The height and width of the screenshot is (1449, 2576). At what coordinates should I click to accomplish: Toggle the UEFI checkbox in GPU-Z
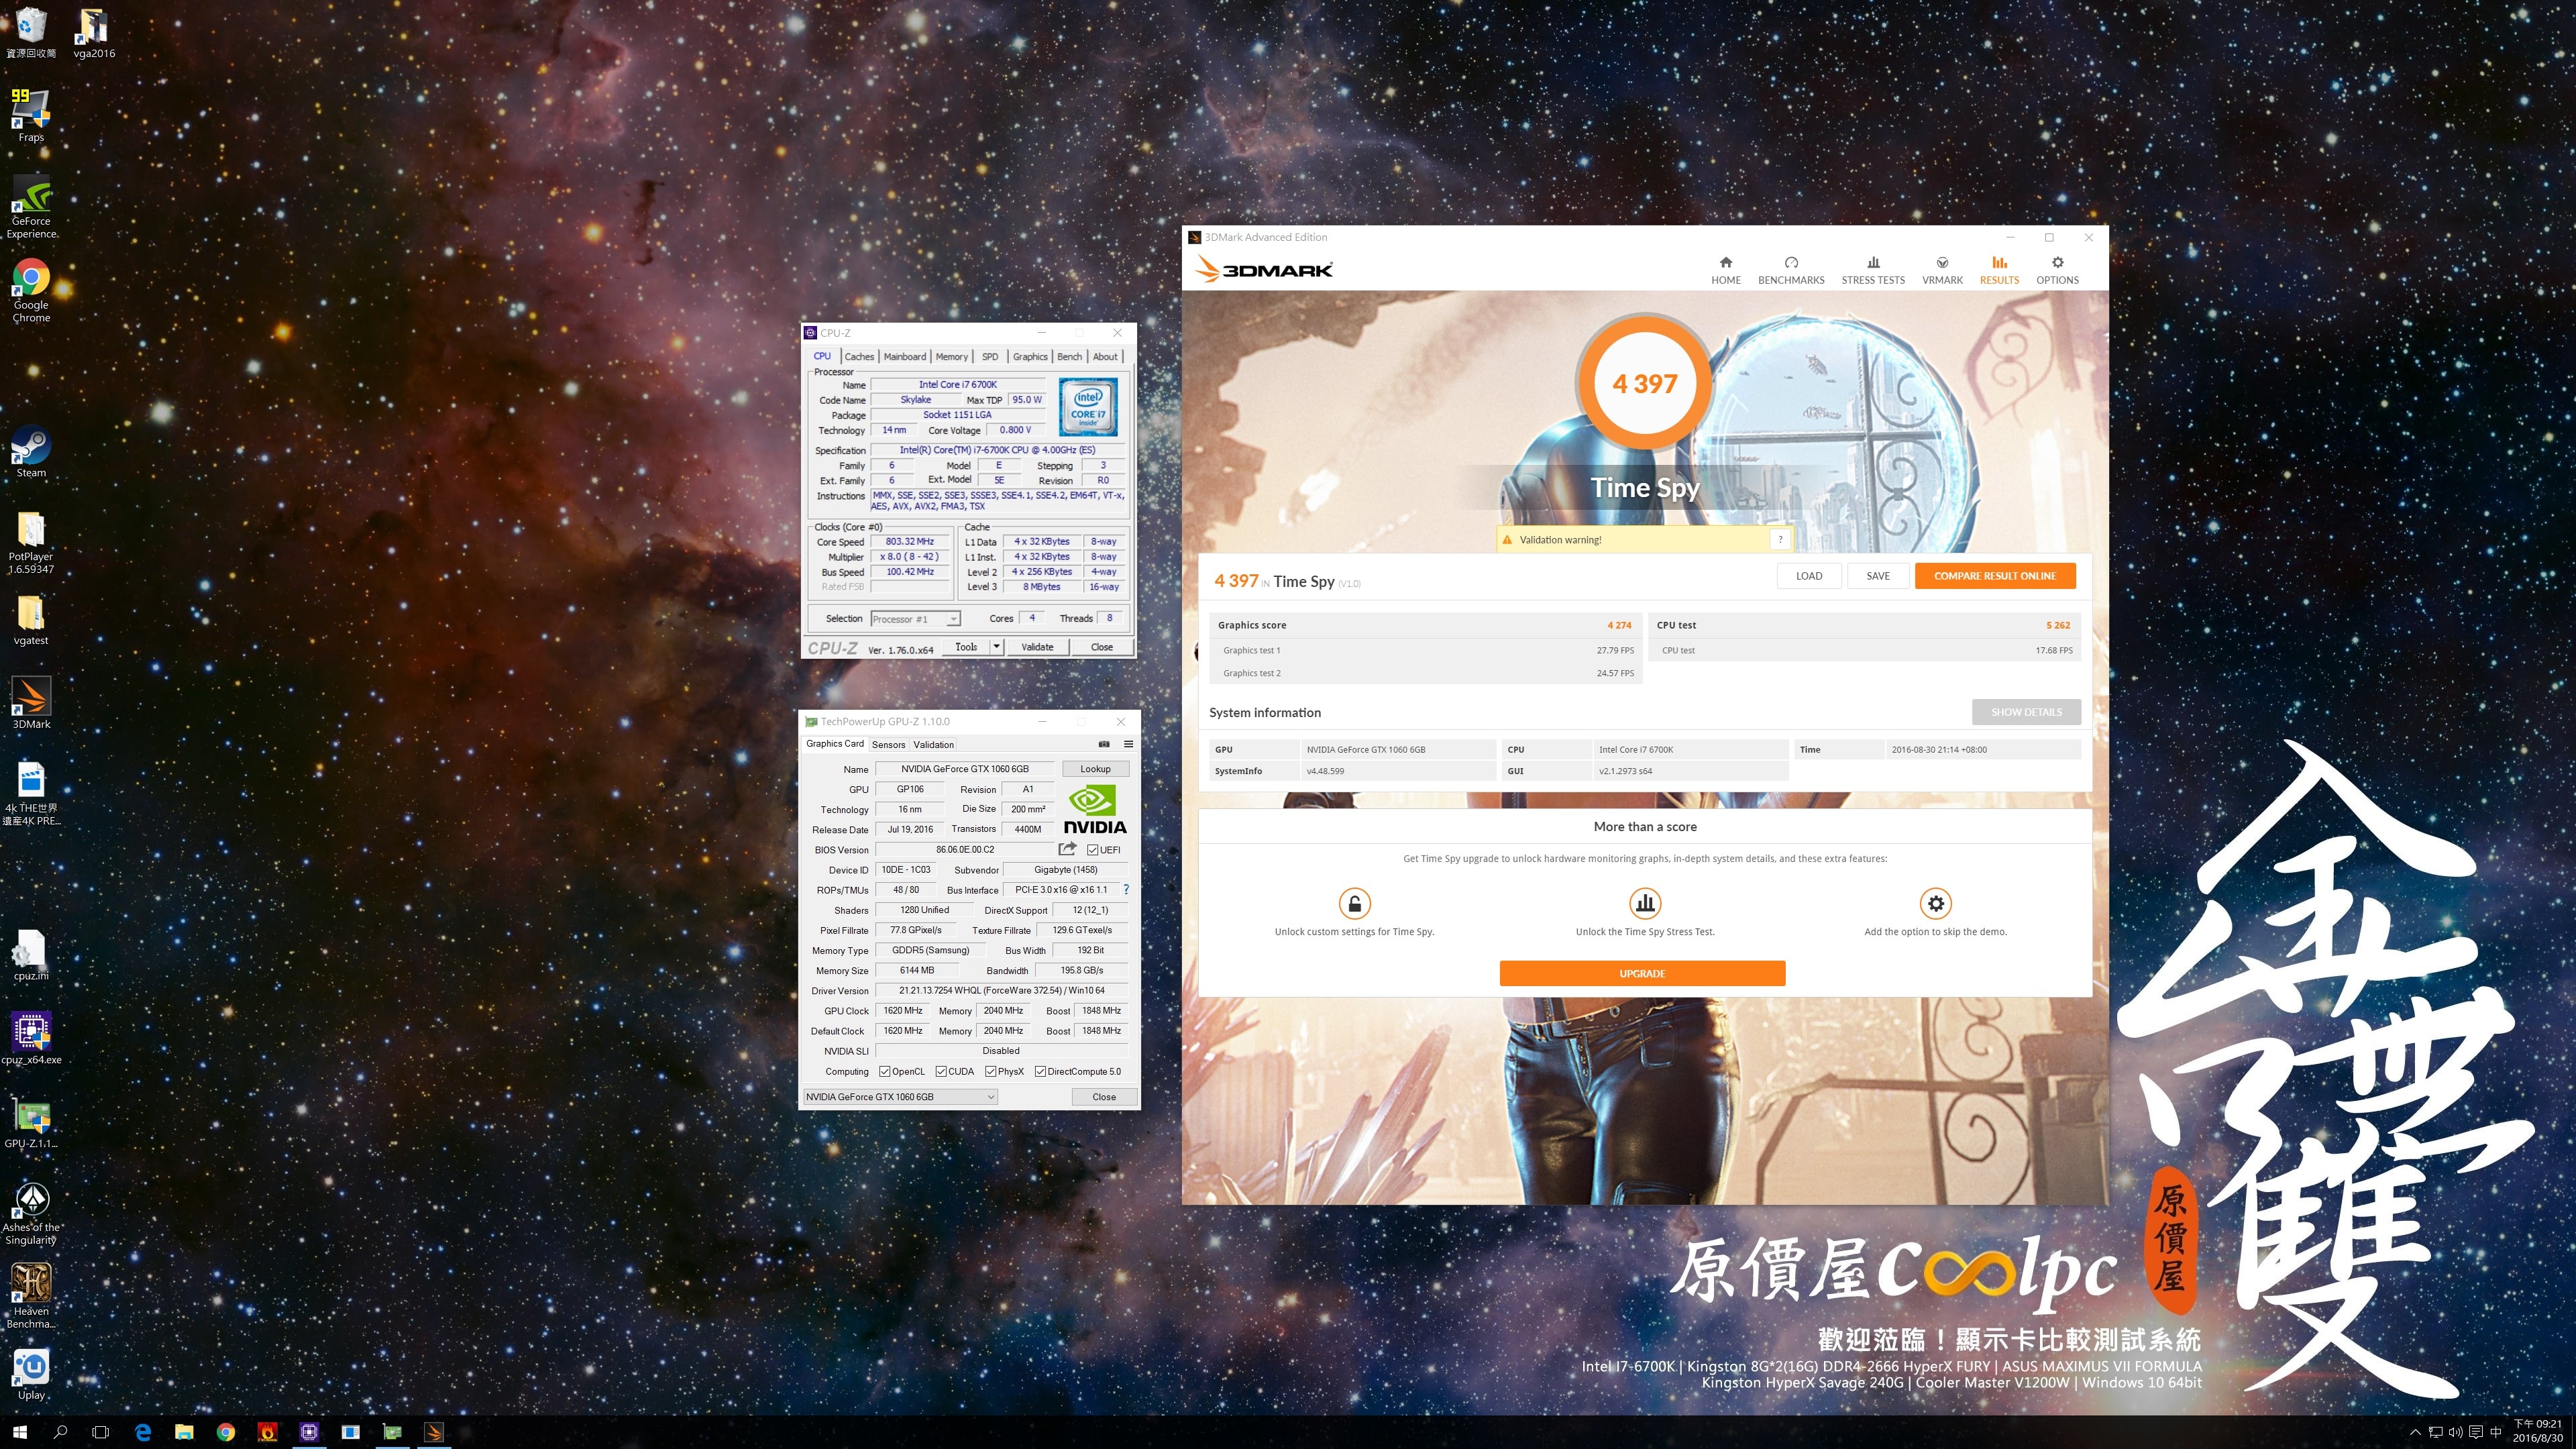tap(1093, 850)
